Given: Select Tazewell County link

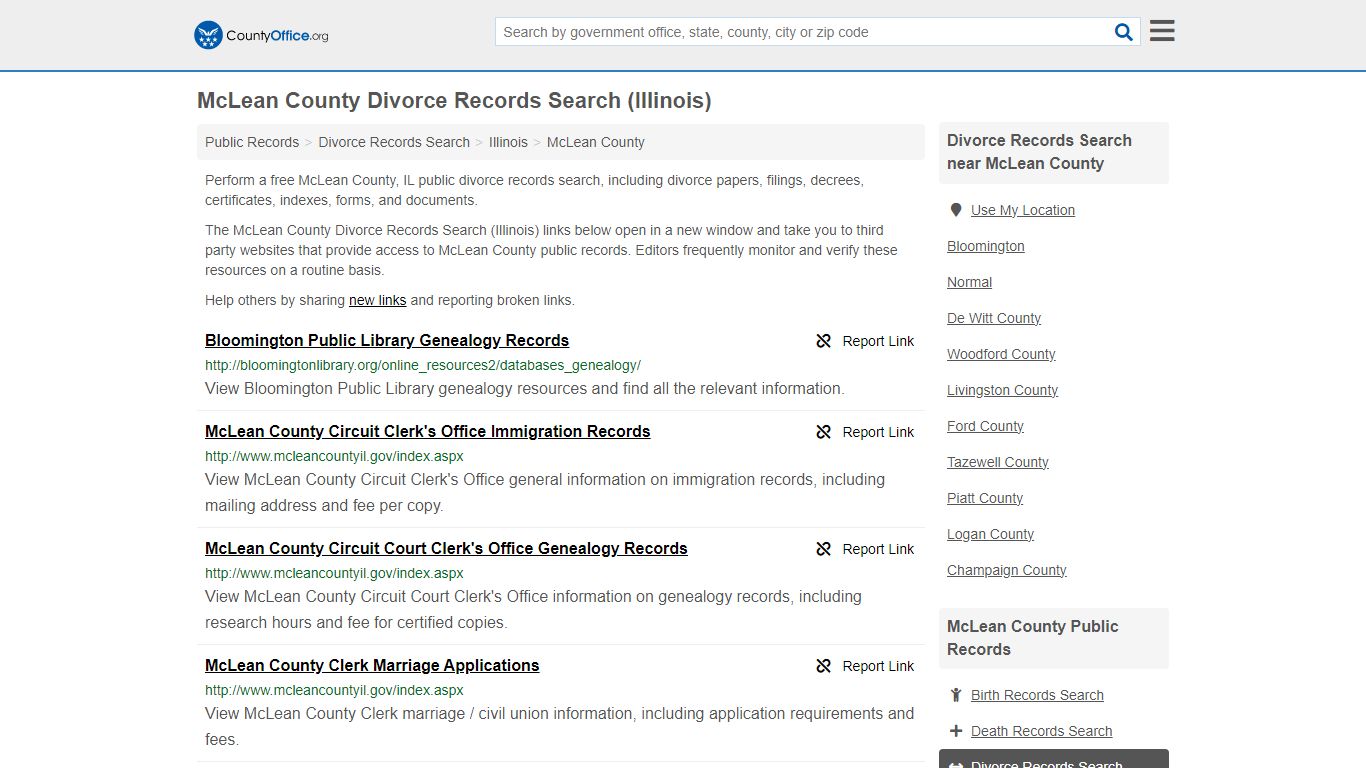Looking at the screenshot, I should [x=998, y=462].
